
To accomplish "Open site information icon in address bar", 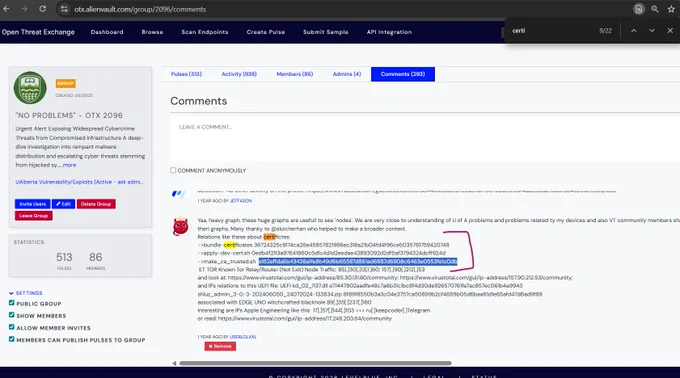I will (64, 9).
